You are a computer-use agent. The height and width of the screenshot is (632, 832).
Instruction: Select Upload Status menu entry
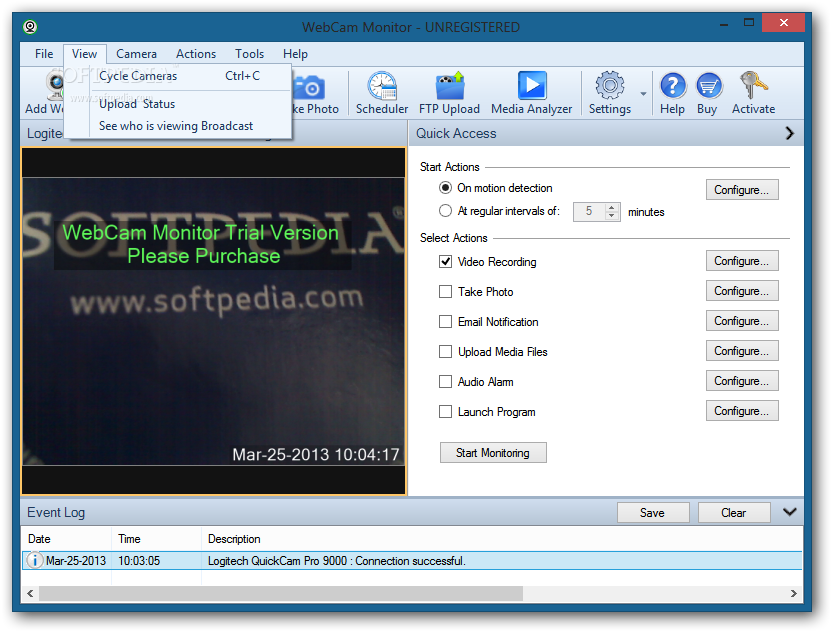[x=179, y=103]
